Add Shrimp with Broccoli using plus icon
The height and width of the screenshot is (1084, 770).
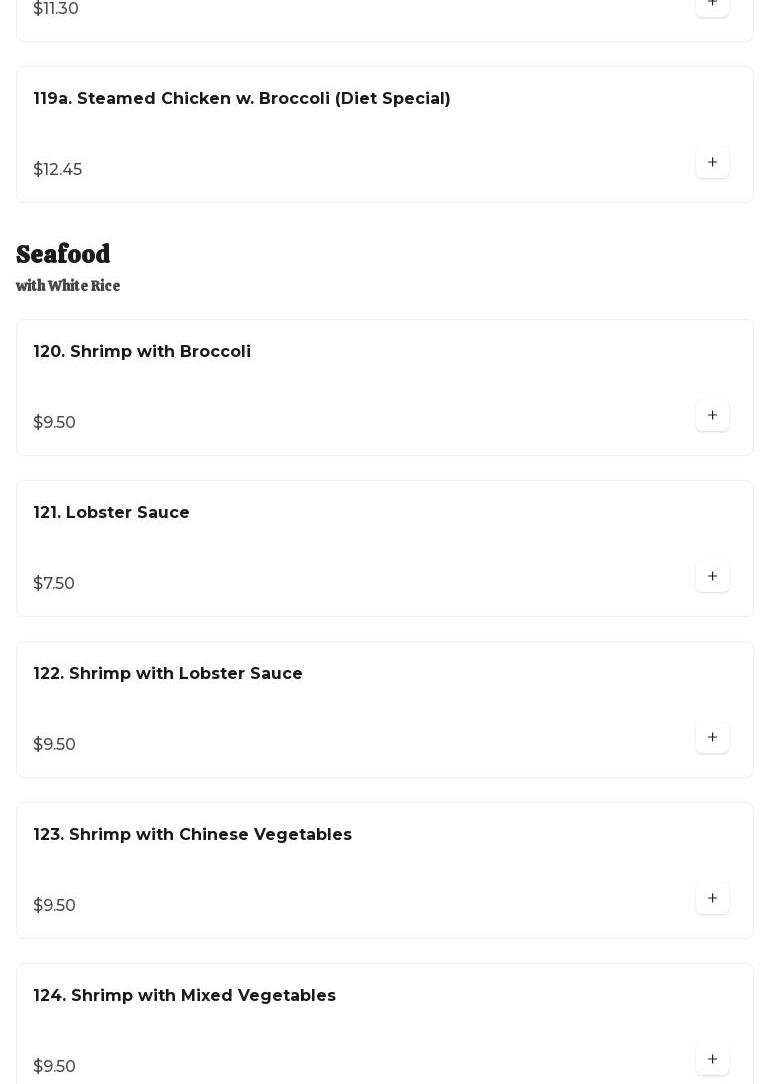pyautogui.click(x=712, y=415)
